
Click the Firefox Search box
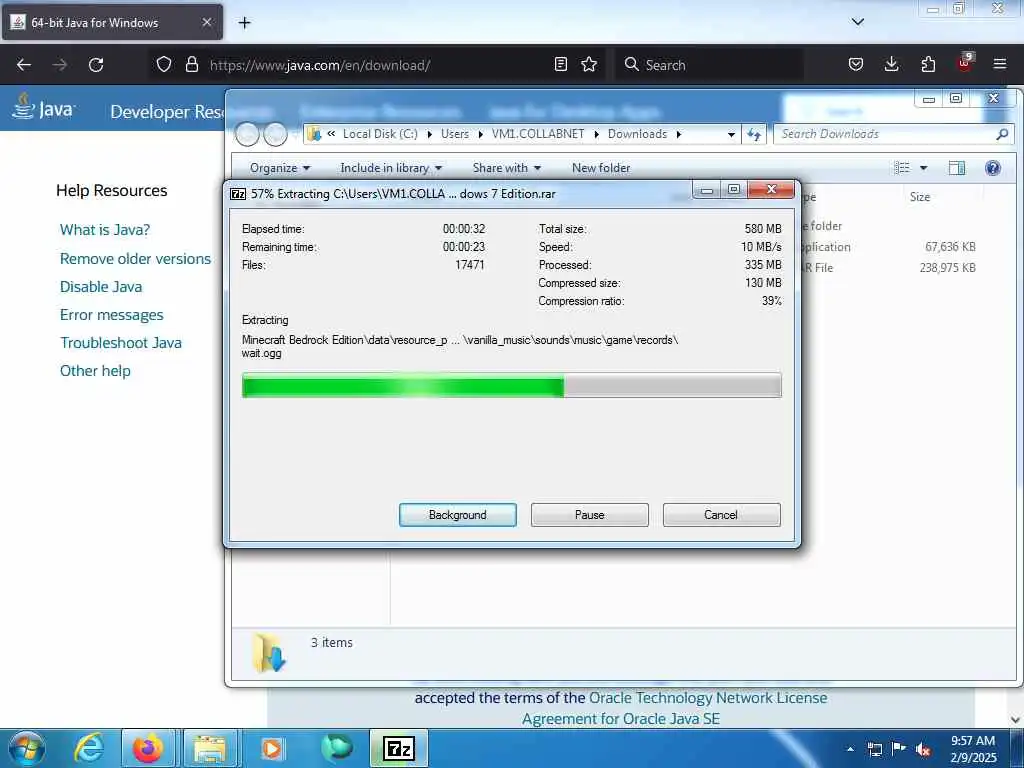[709, 65]
